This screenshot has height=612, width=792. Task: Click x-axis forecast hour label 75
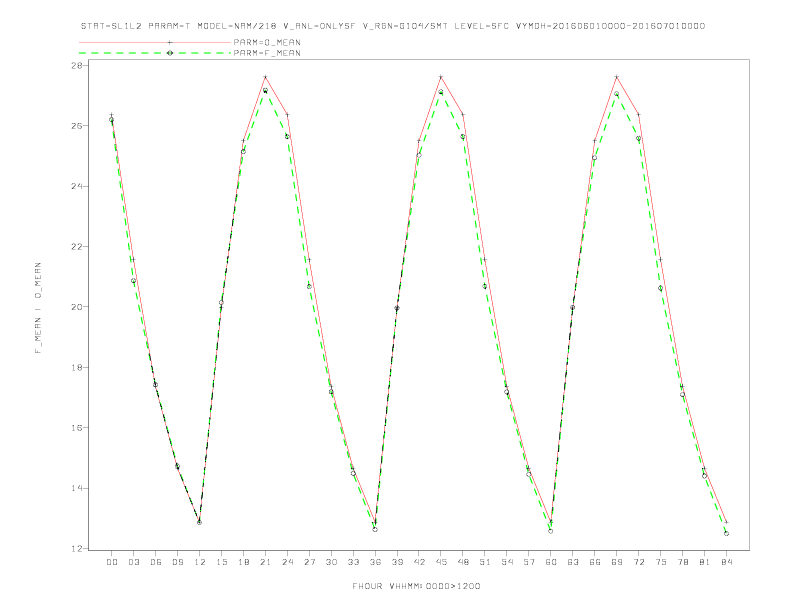[661, 562]
